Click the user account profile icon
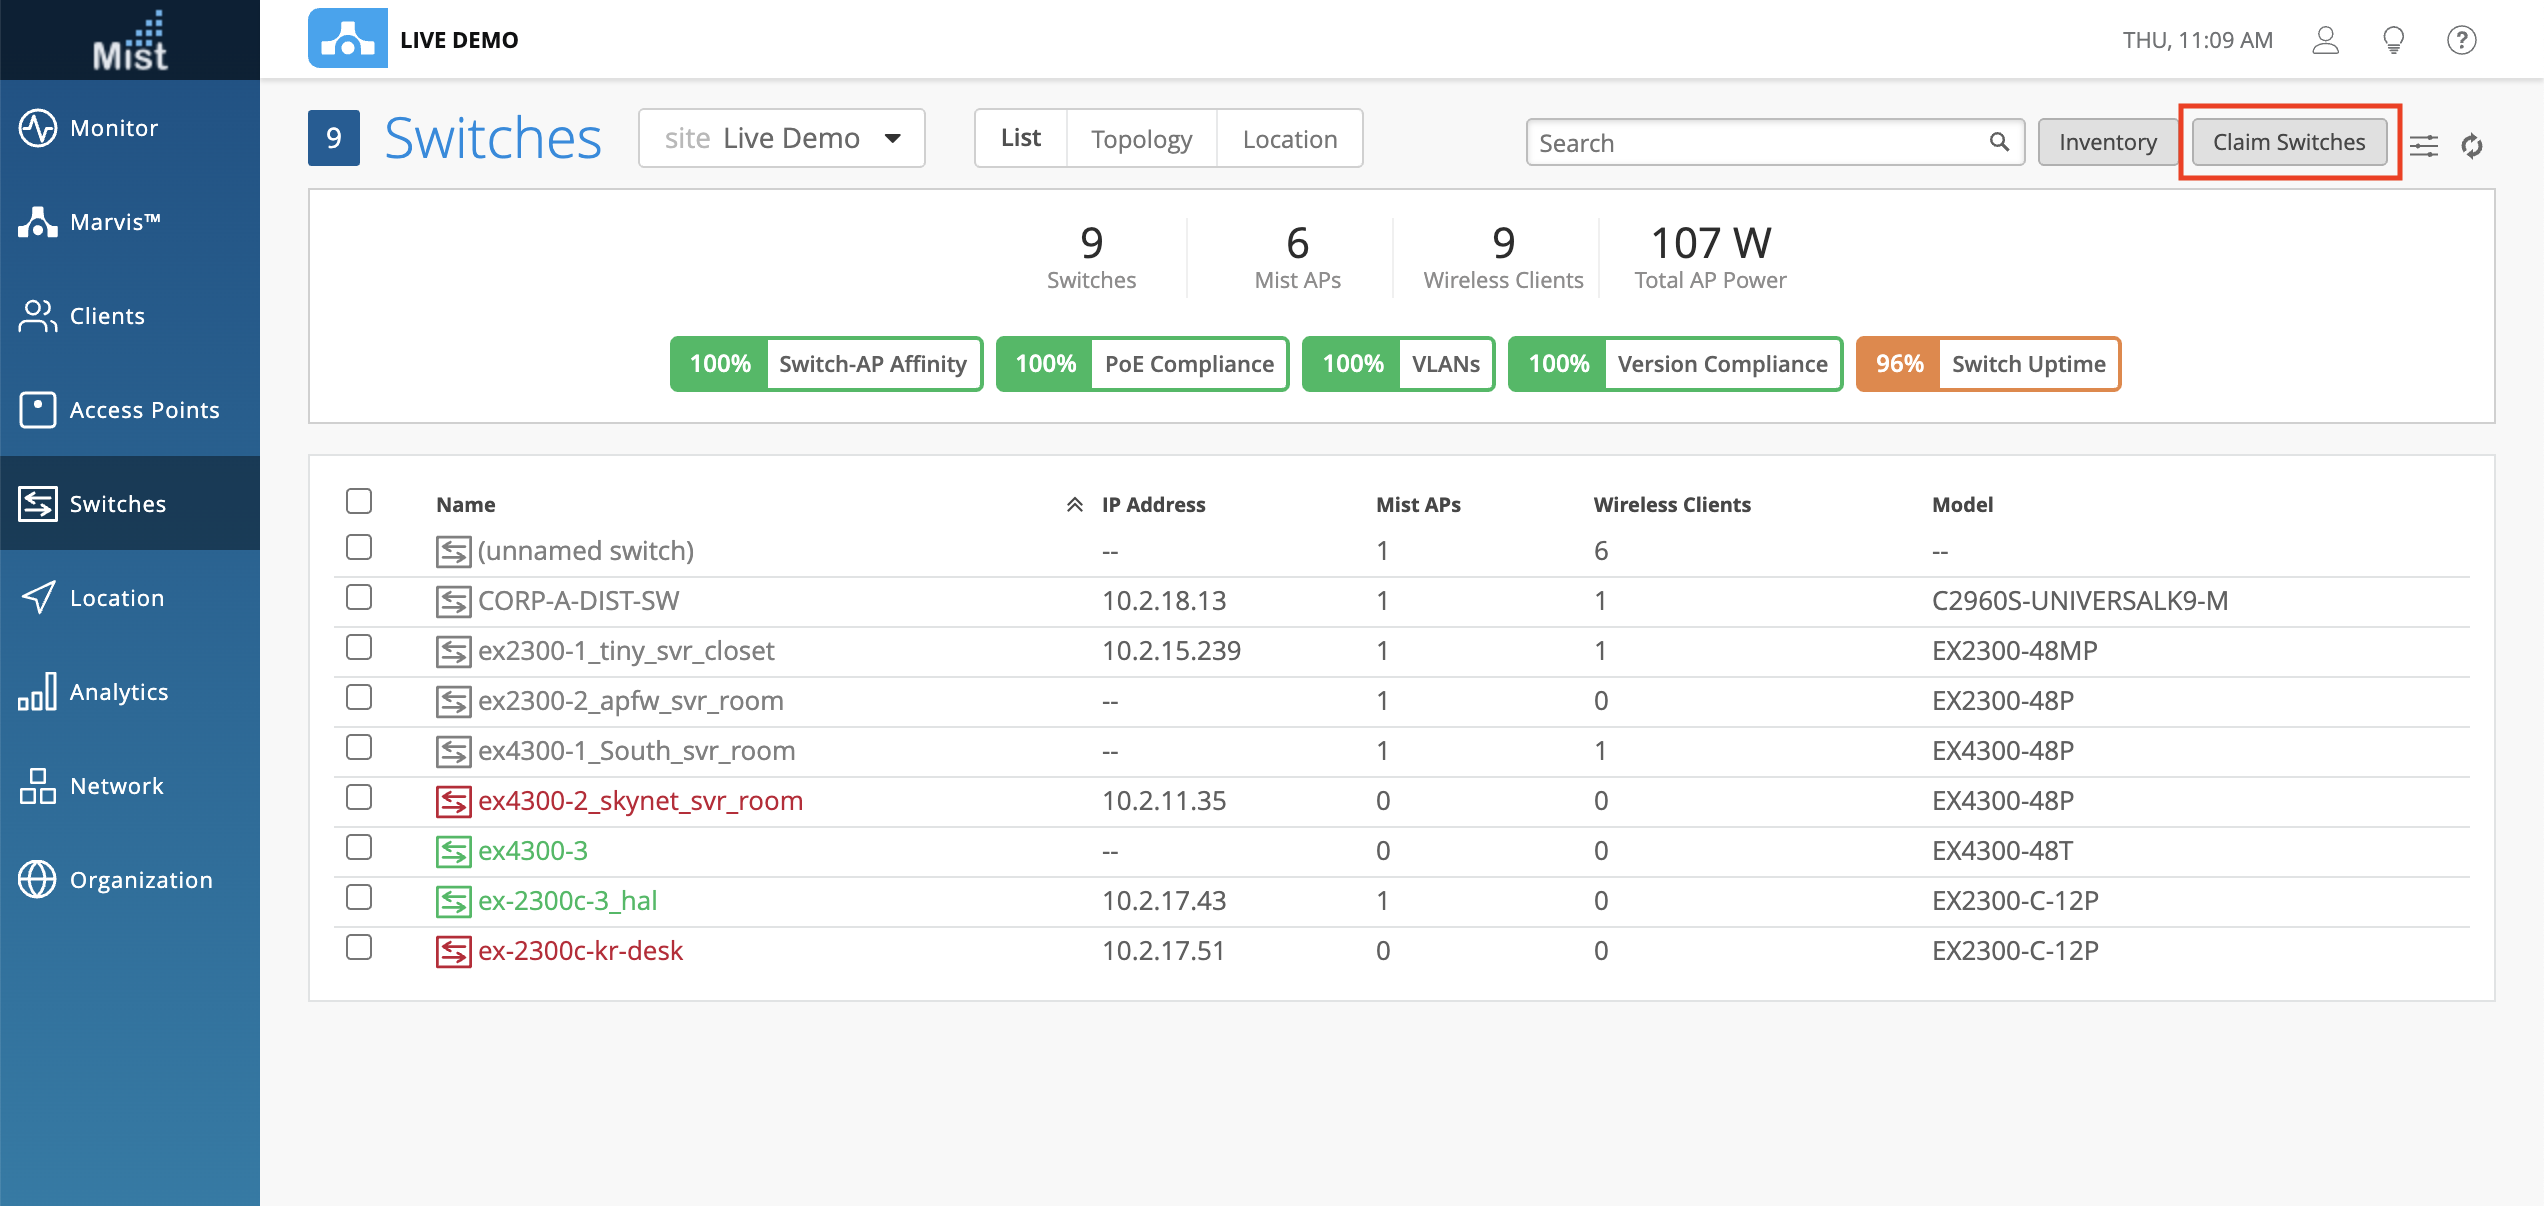This screenshot has height=1206, width=2544. pyautogui.click(x=2325, y=40)
